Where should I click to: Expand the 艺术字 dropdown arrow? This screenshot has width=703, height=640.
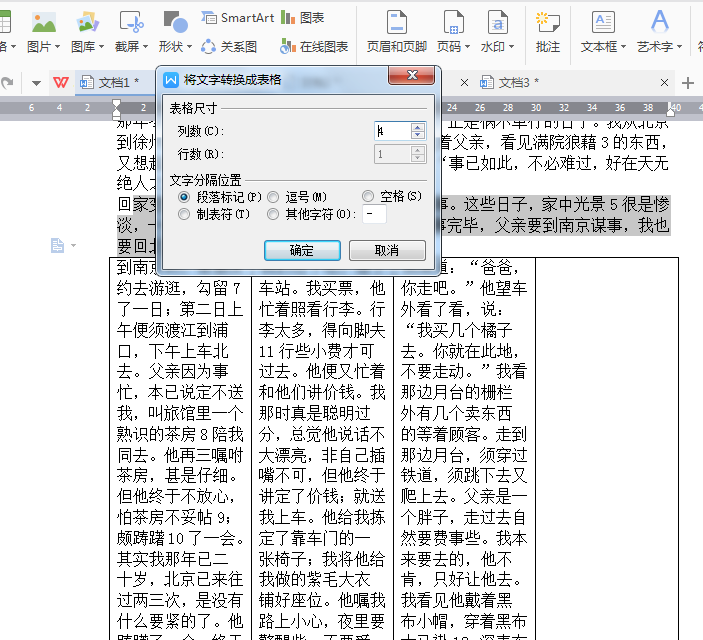(679, 47)
